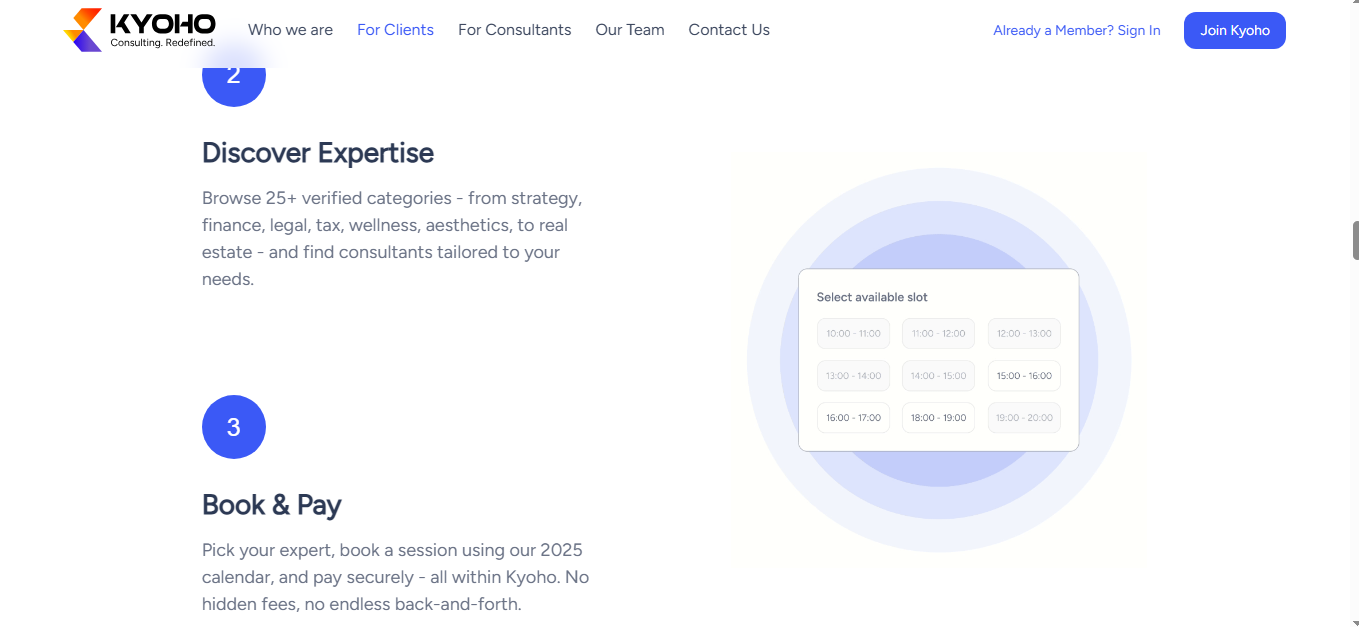Navigate to Our Team
1359x627 pixels.
630,30
